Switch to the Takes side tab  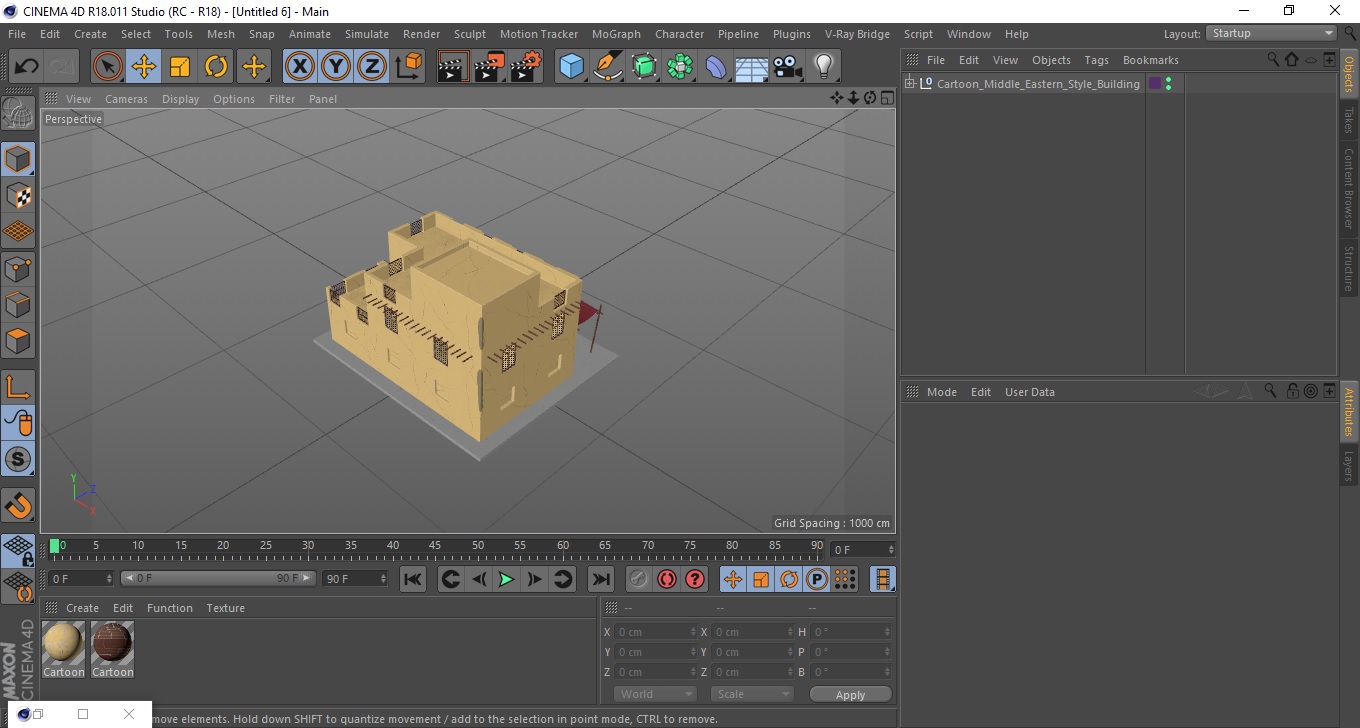pos(1349,120)
